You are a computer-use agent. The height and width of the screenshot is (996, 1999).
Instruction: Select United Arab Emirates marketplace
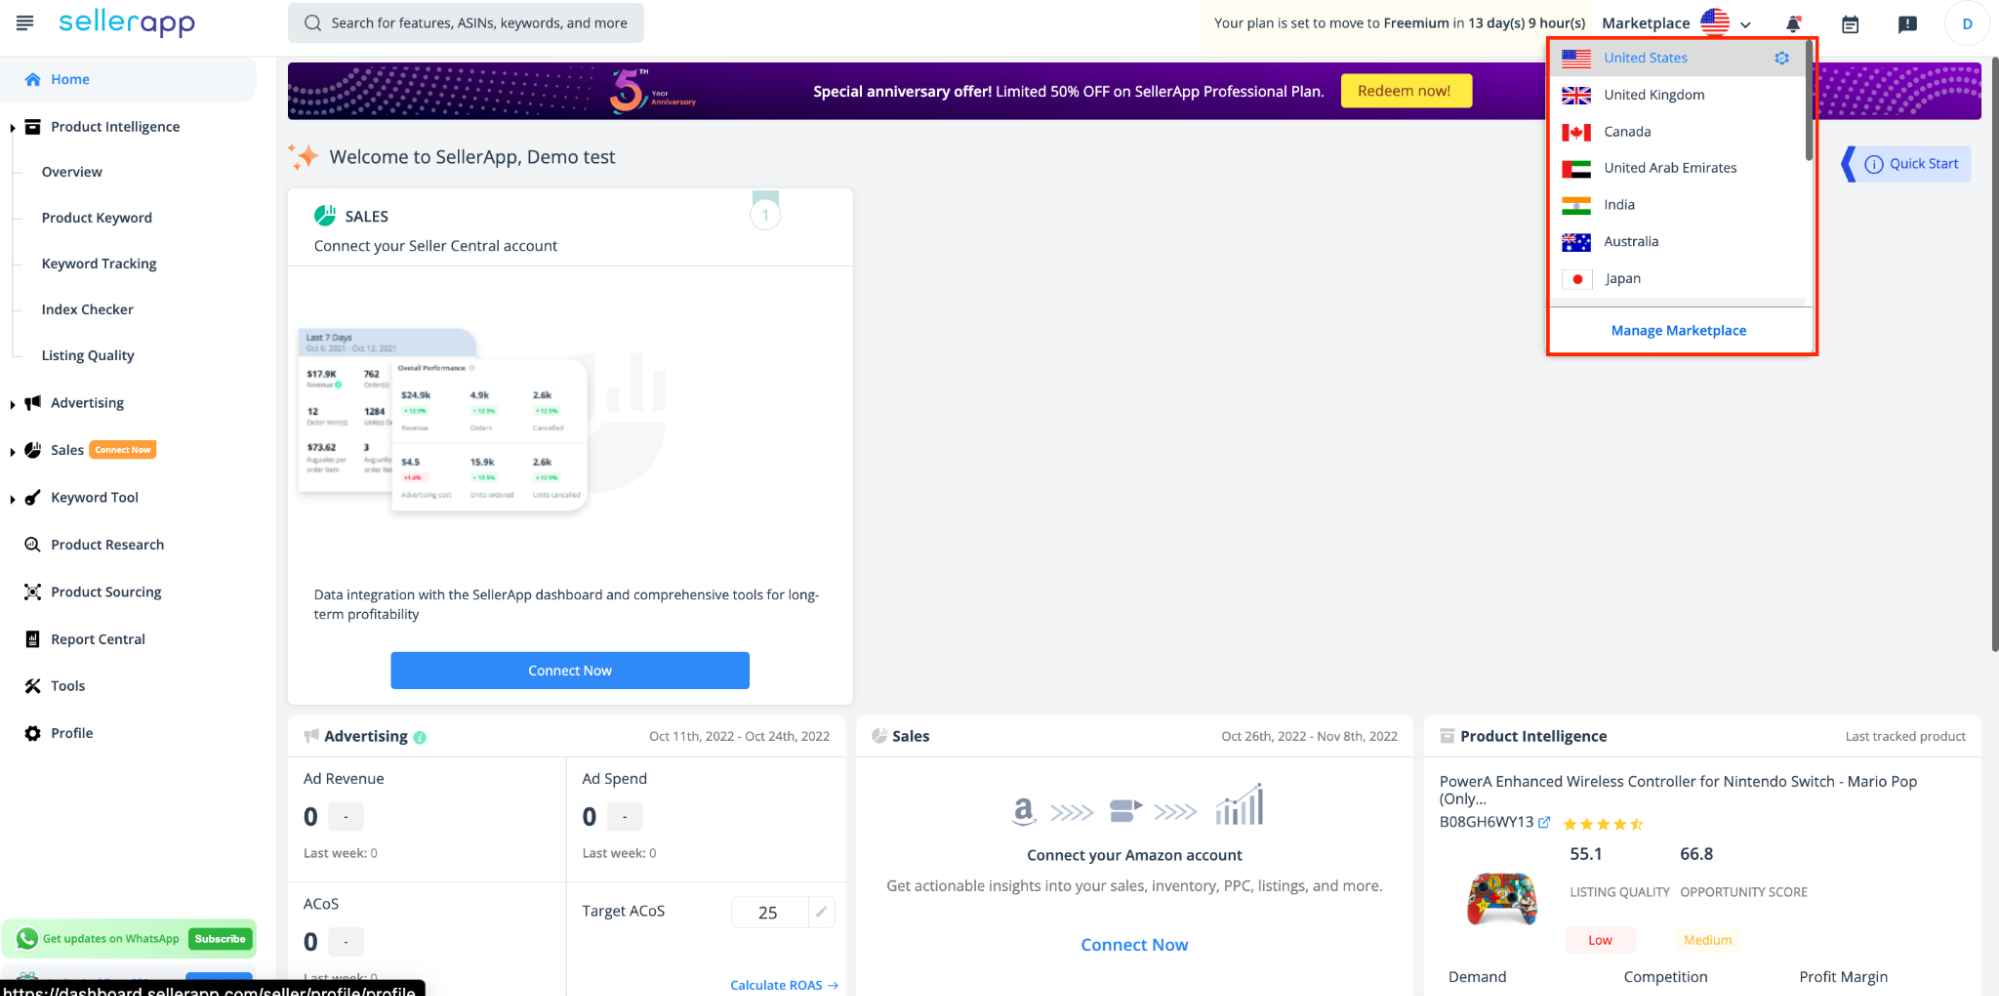tap(1677, 168)
